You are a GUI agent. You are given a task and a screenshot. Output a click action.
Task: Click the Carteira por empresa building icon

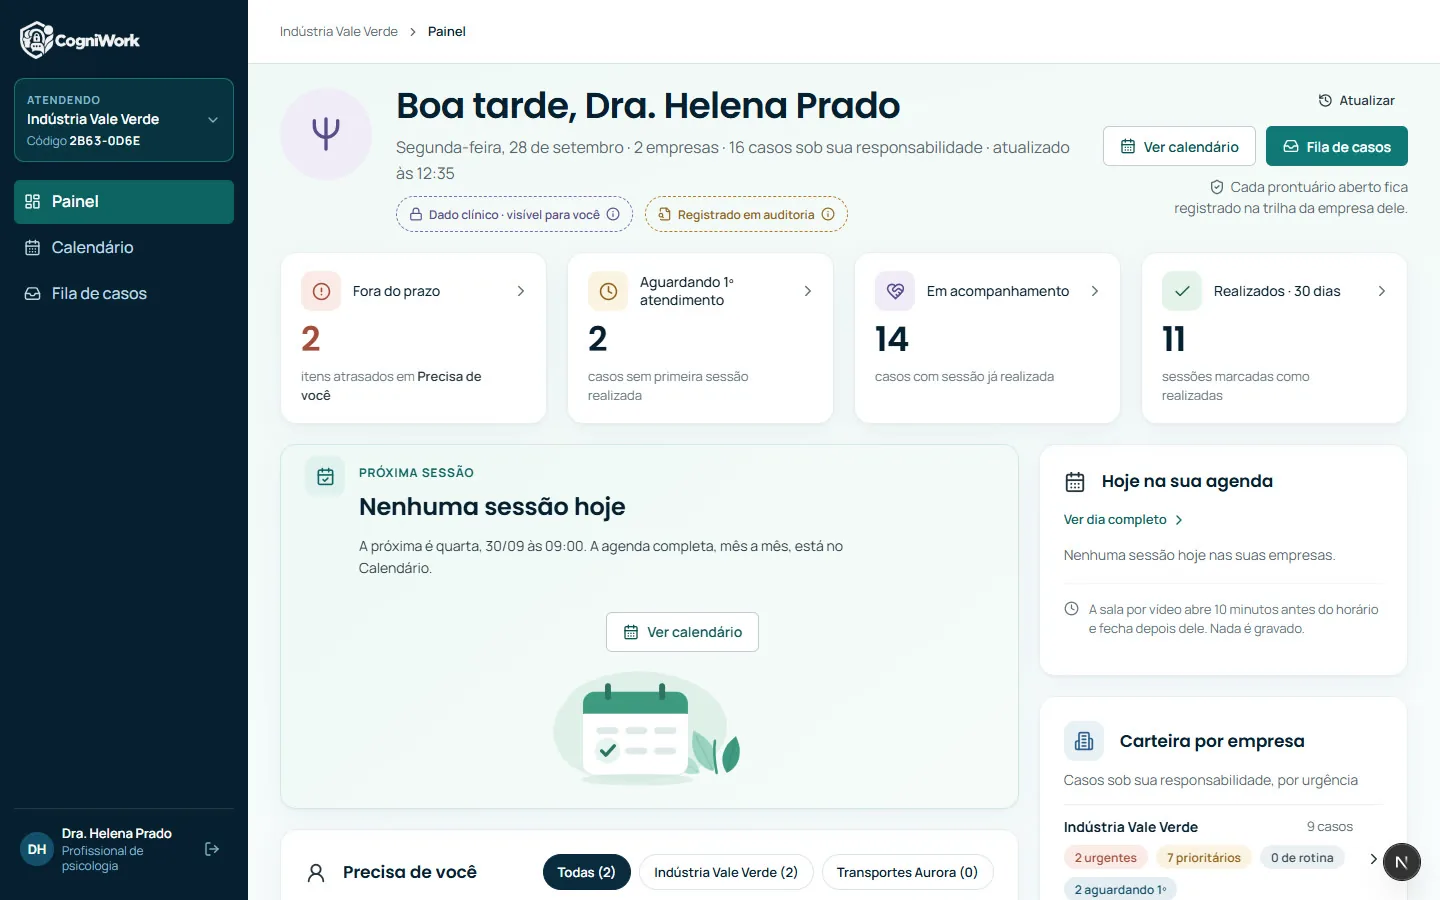pos(1084,741)
